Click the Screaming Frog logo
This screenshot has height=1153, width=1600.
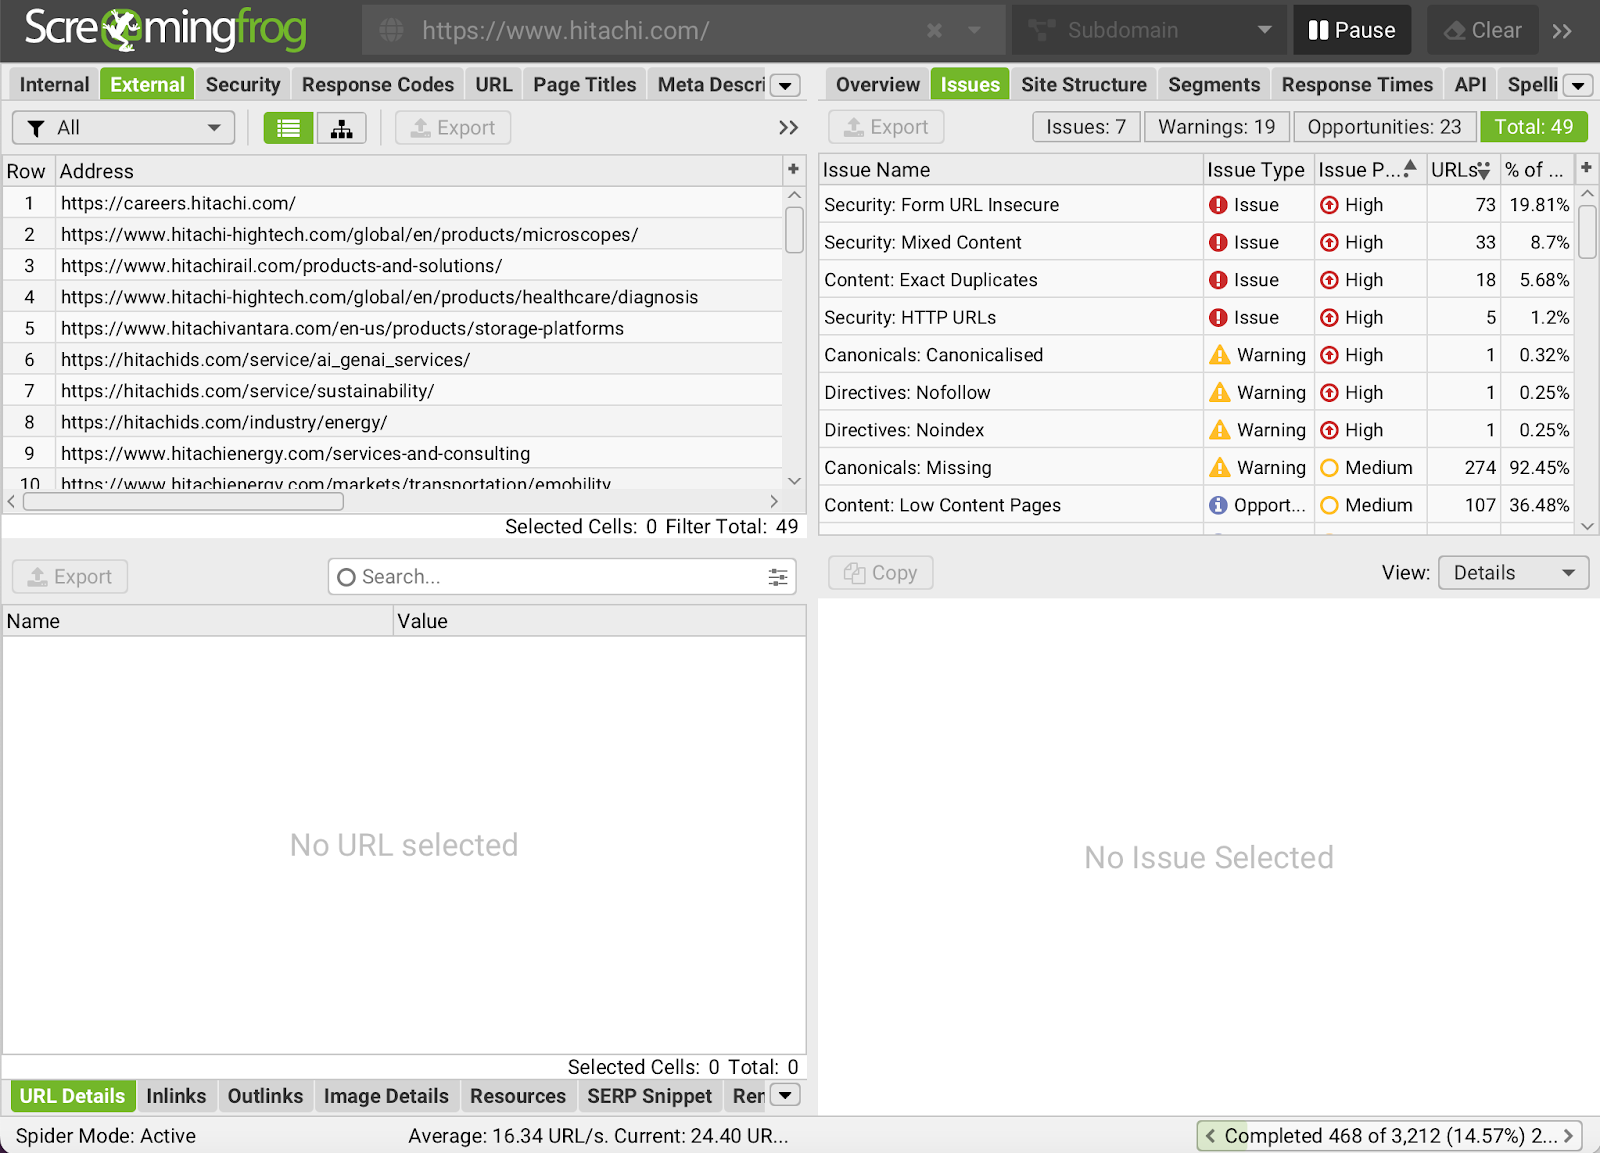[x=165, y=30]
